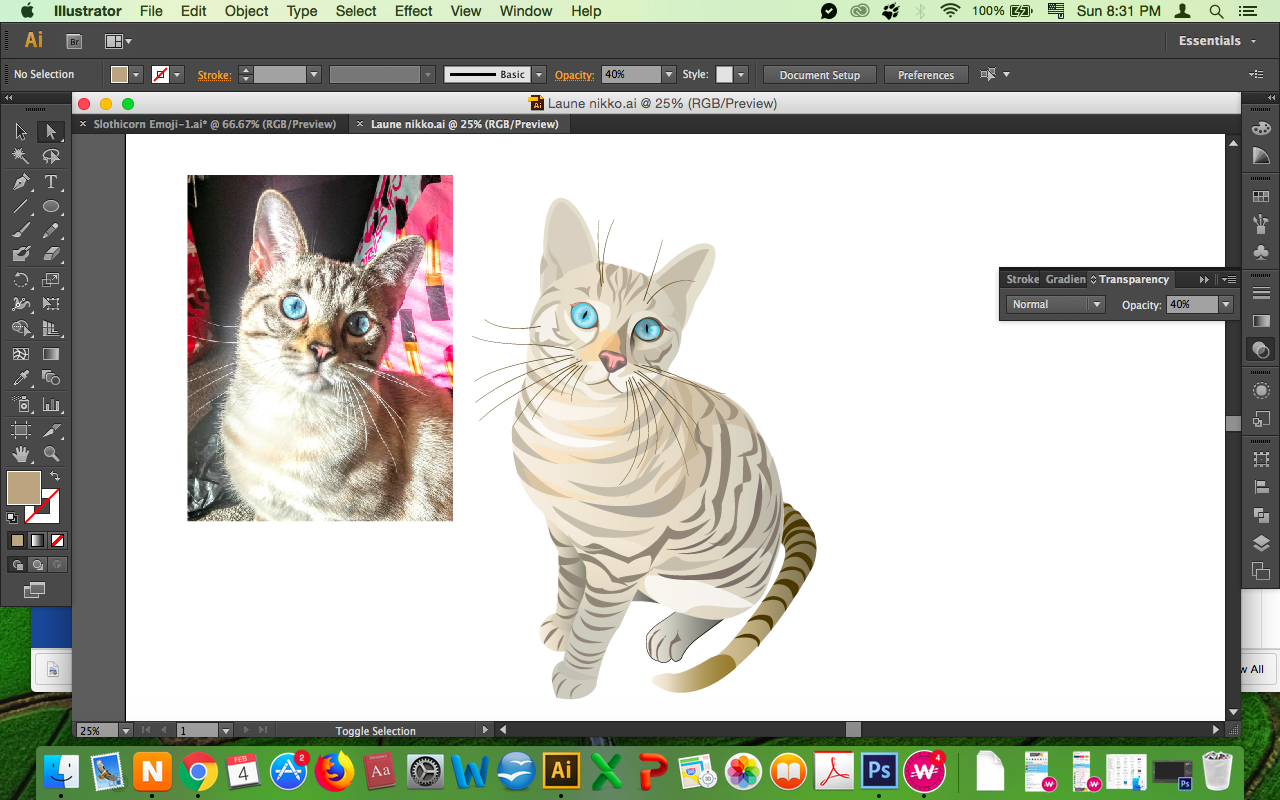1280x800 pixels.
Task: Select the Eyedropper tool
Action: point(21,378)
